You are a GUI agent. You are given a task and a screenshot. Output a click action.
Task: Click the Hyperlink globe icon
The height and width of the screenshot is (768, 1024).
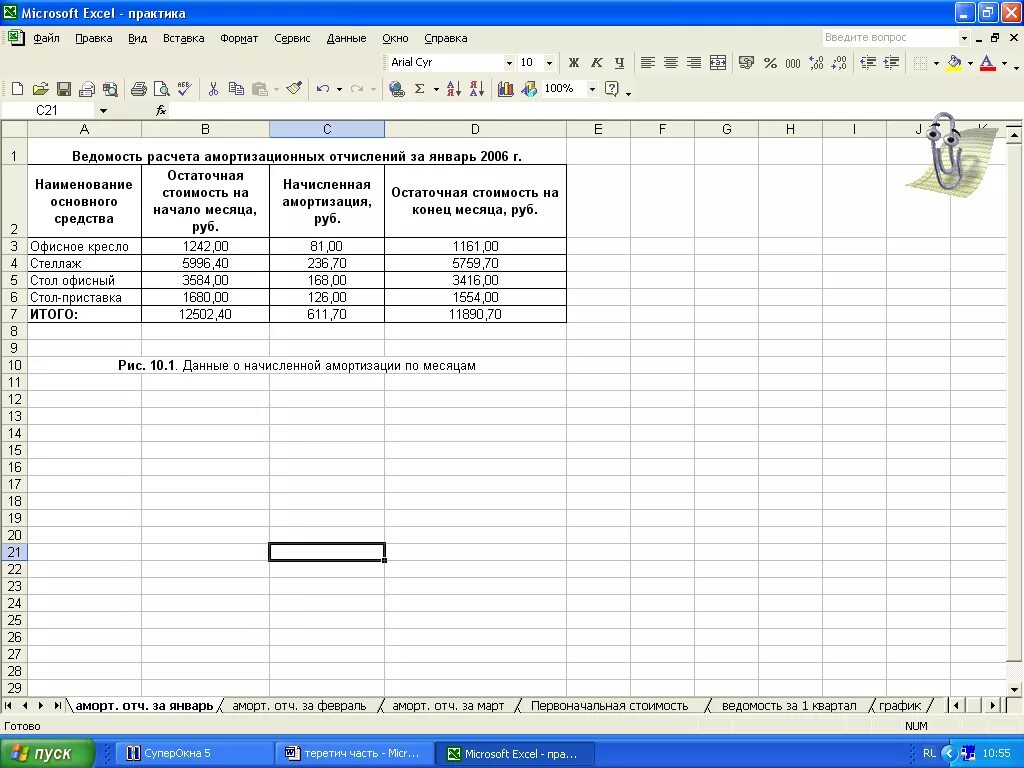coord(396,89)
